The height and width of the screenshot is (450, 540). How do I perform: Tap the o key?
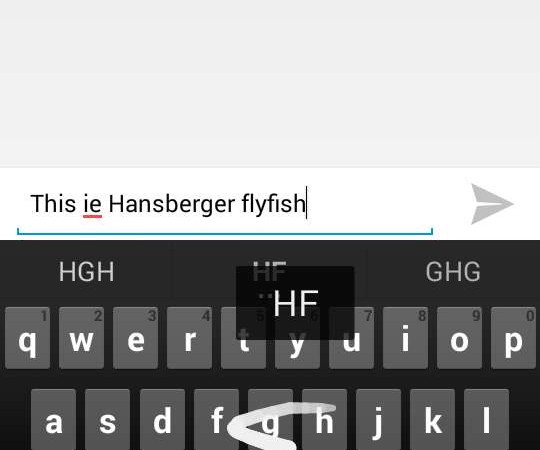pyautogui.click(x=459, y=338)
